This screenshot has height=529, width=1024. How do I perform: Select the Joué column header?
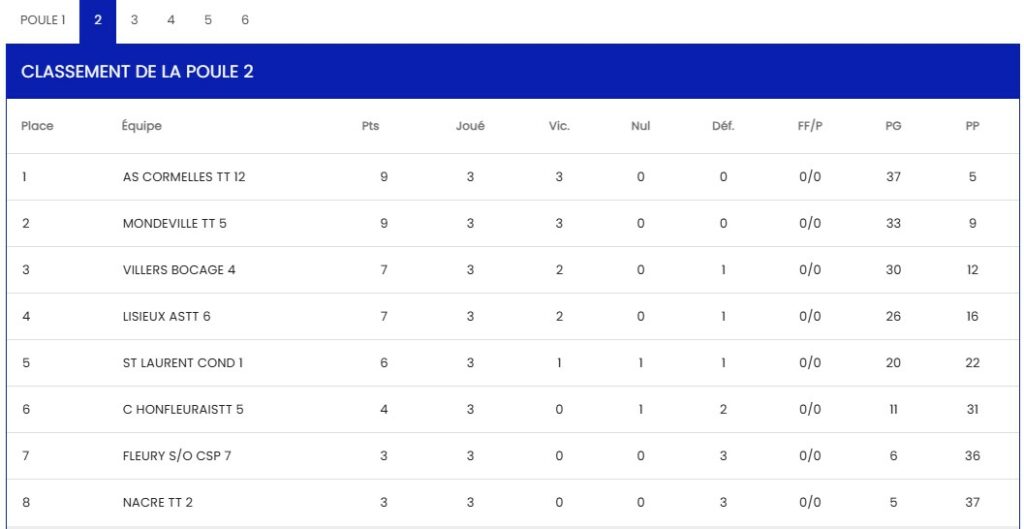[x=470, y=126]
